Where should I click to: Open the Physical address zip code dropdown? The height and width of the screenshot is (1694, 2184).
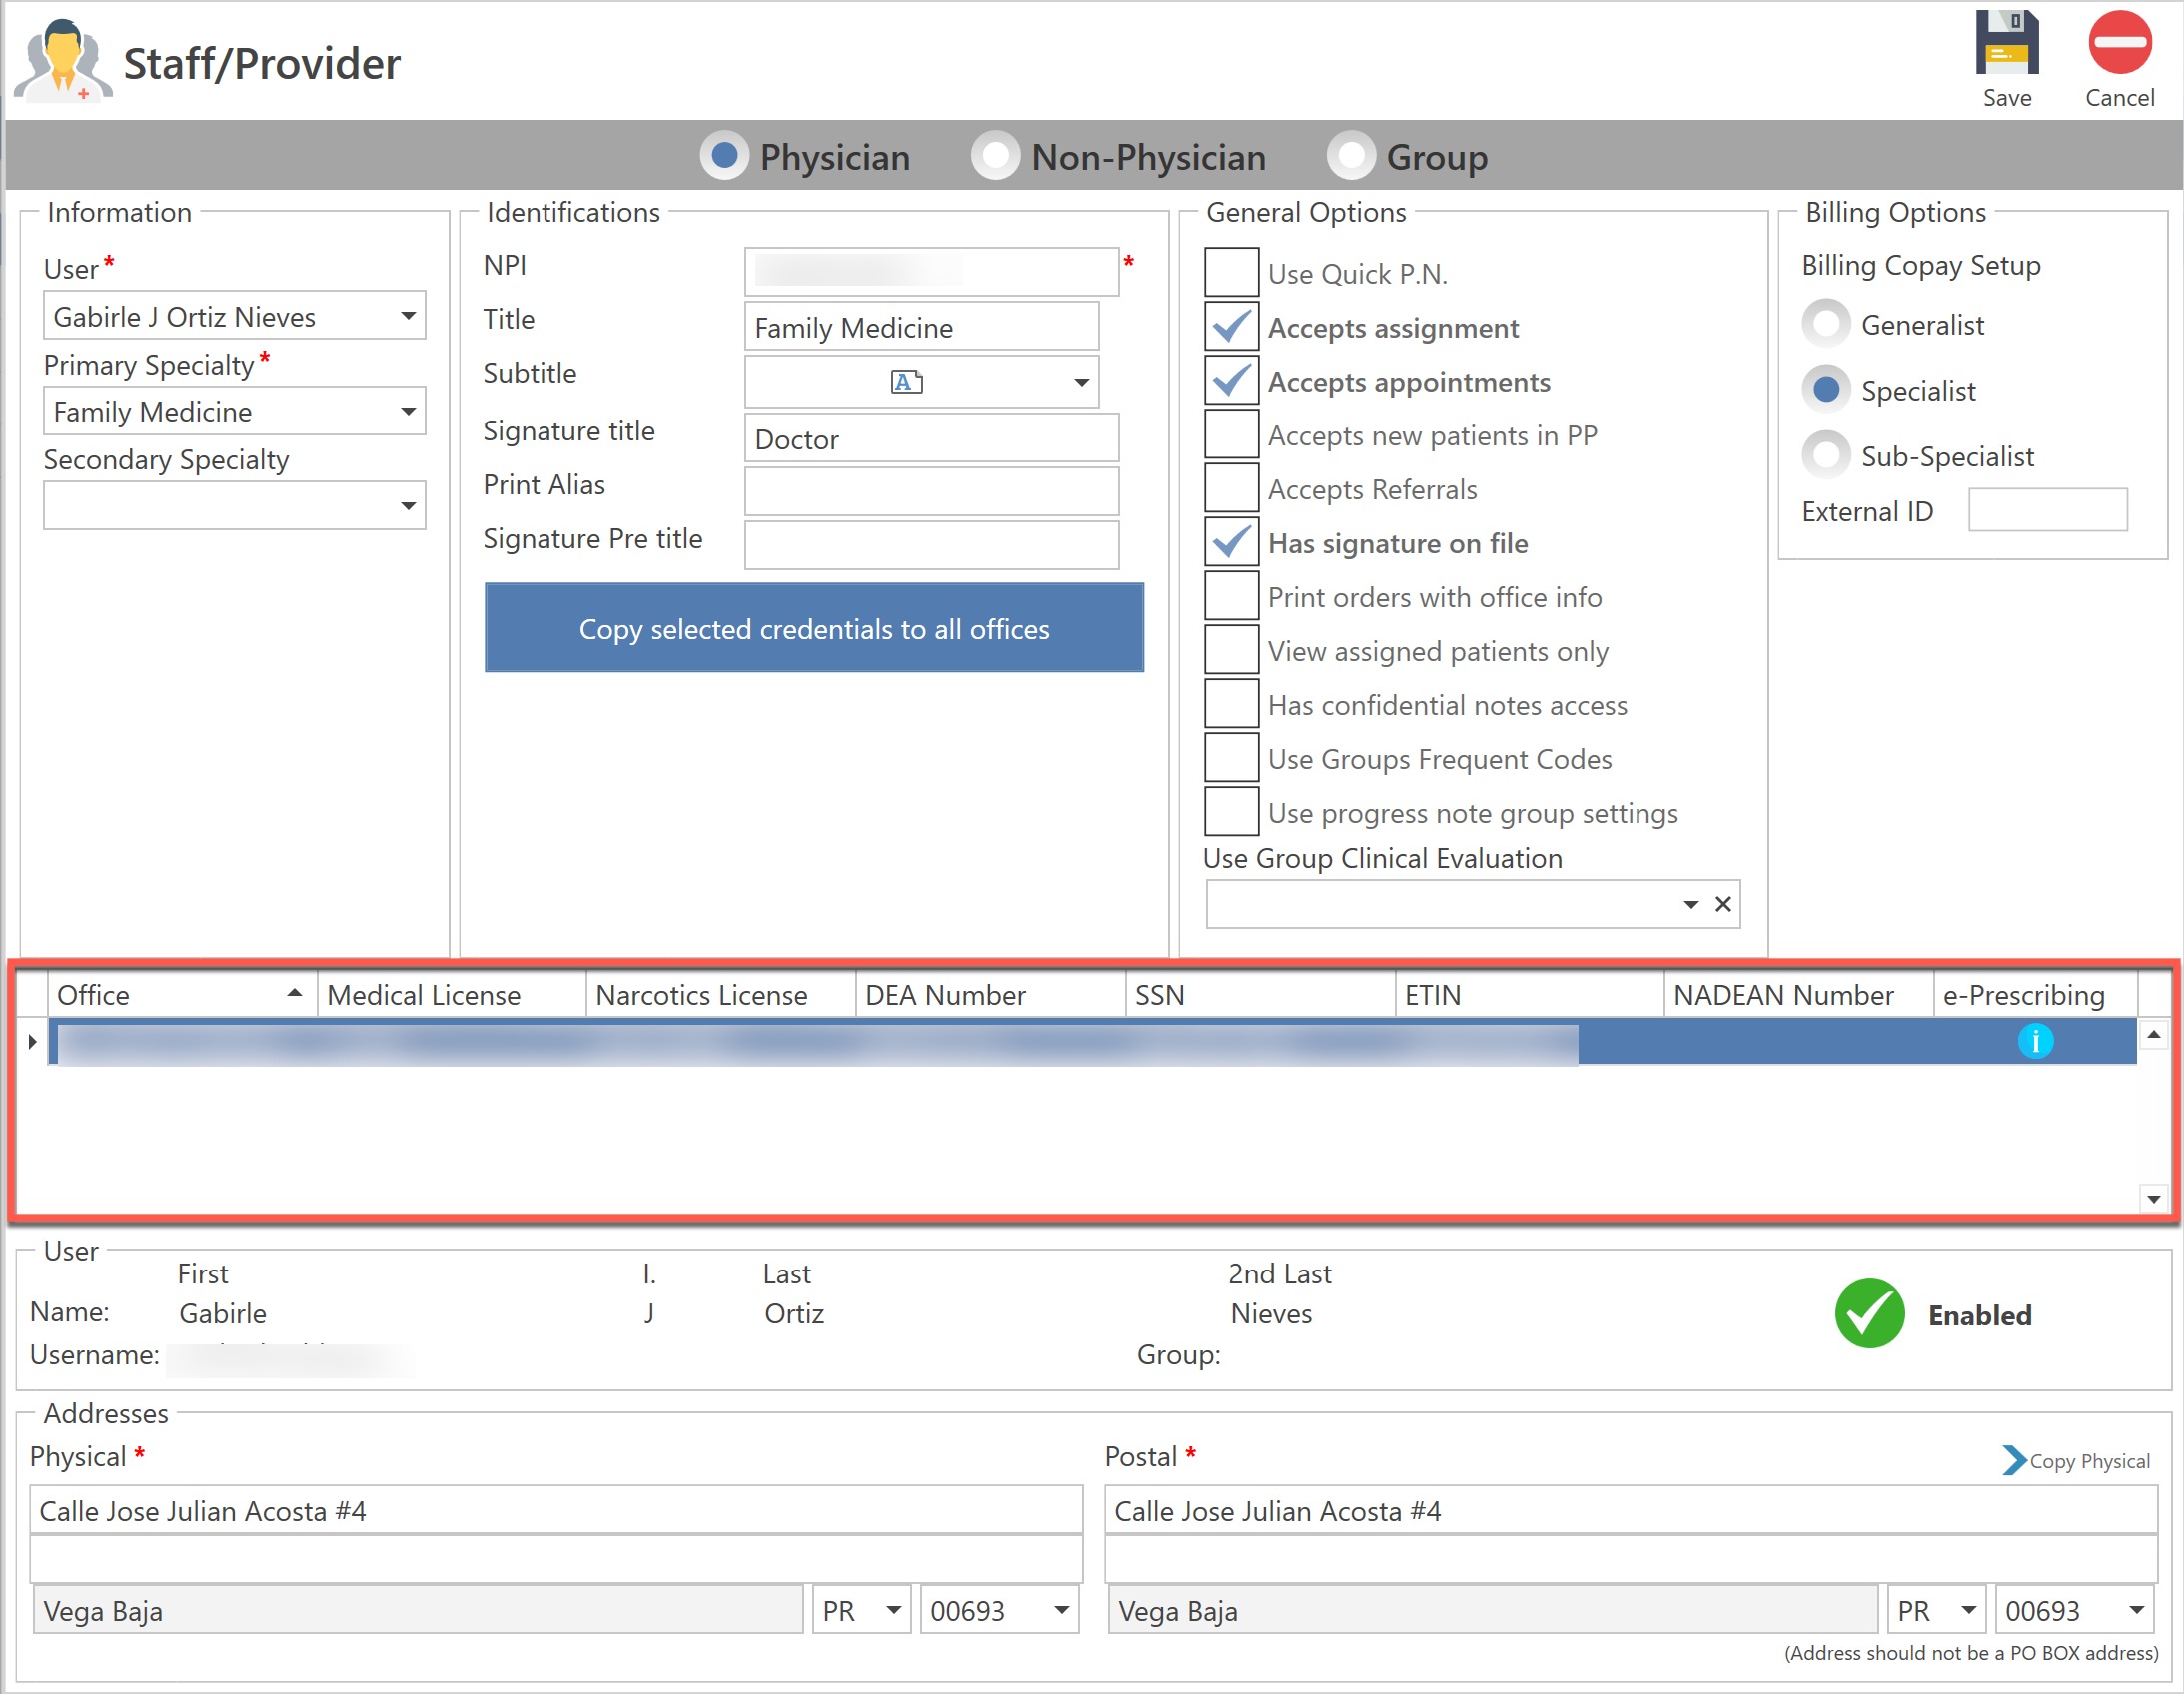point(1061,1610)
